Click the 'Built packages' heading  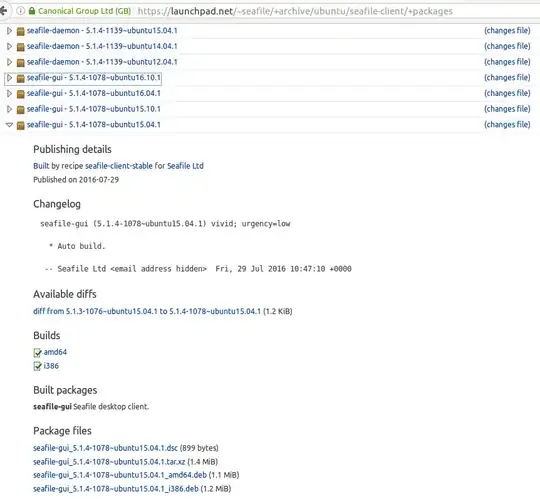tap(65, 390)
